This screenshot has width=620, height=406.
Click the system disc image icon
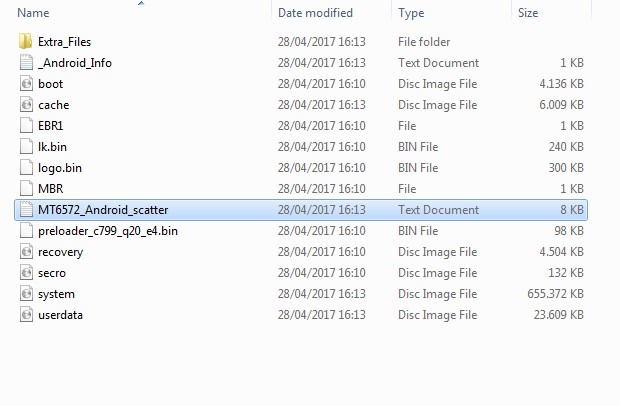point(26,293)
